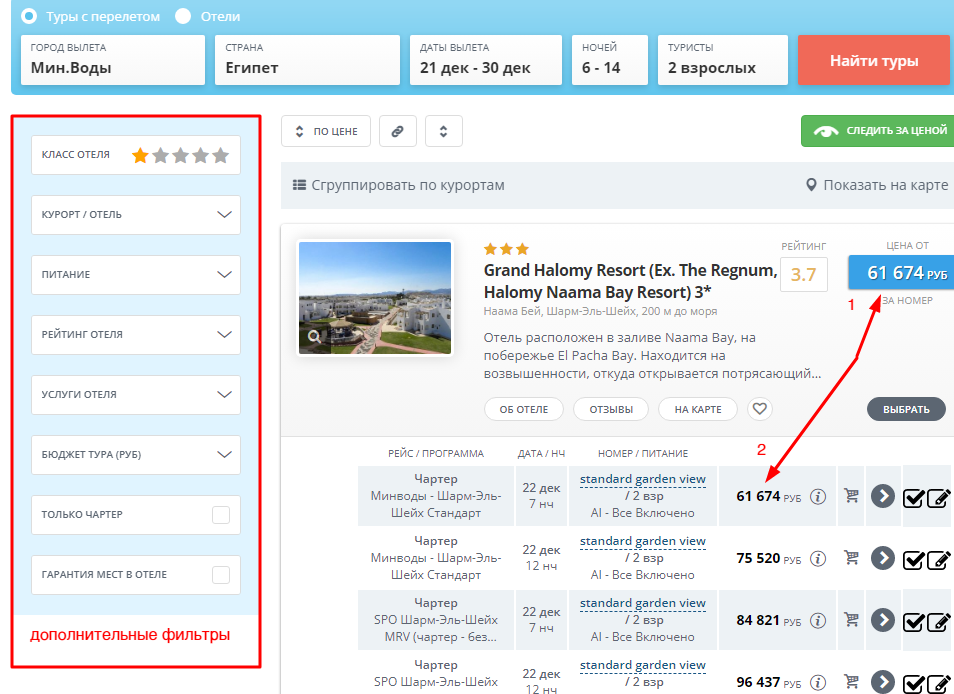Viewport: 954px width, 694px height.
Task: Click the Следить за ценой button
Action: [877, 131]
